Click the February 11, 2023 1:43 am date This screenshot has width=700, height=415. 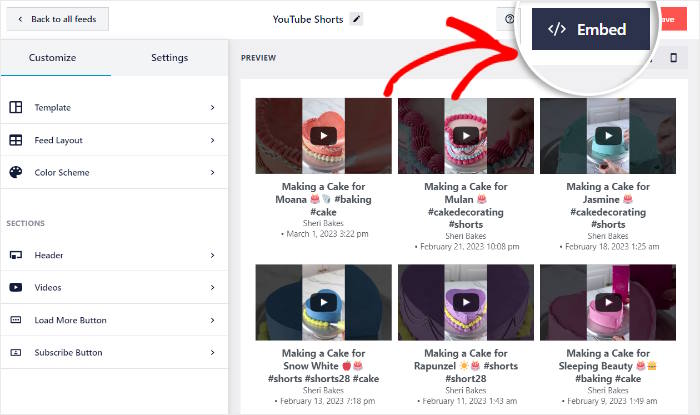coord(469,401)
